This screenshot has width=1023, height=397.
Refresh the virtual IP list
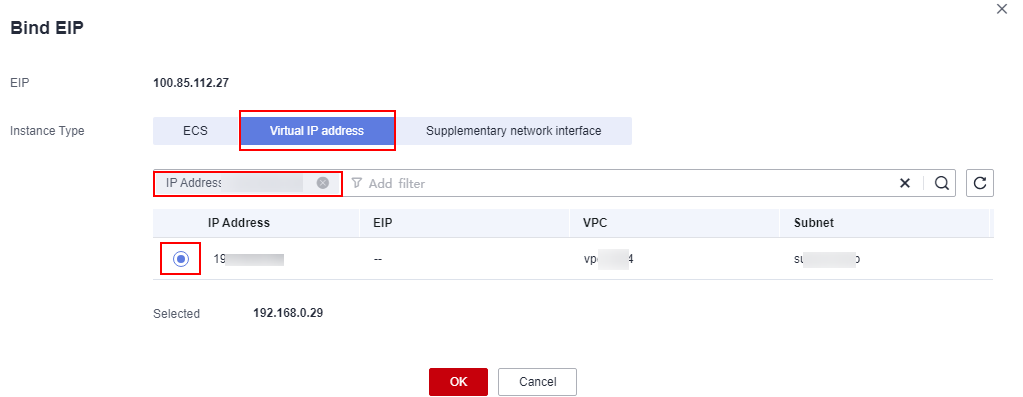click(x=979, y=183)
